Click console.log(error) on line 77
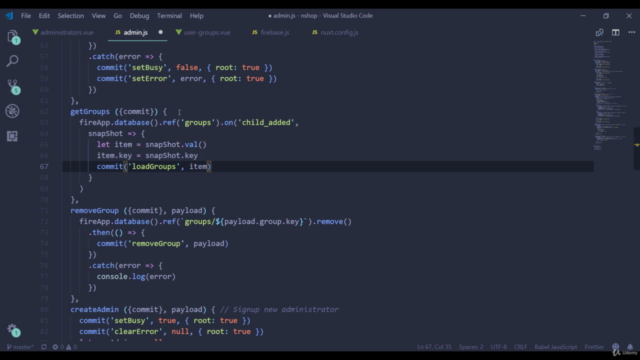 136,276
